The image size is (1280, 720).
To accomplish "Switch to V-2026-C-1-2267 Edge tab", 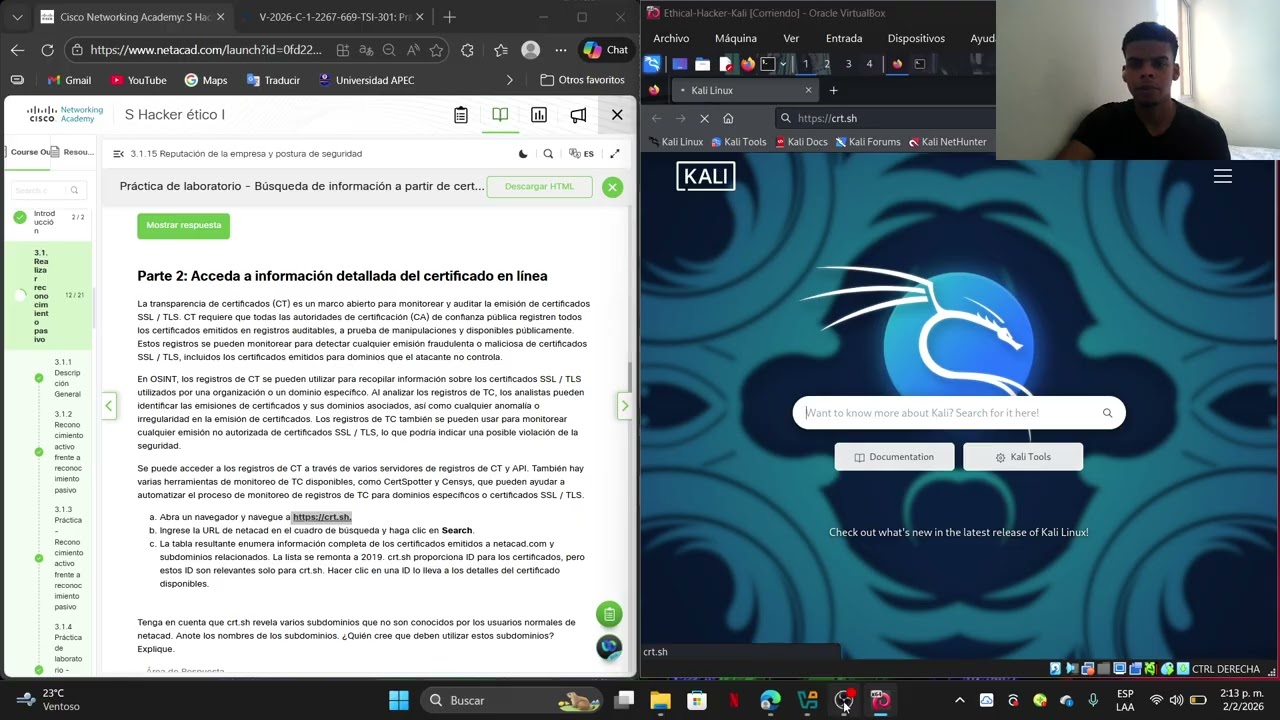I will pyautogui.click(x=334, y=17).
